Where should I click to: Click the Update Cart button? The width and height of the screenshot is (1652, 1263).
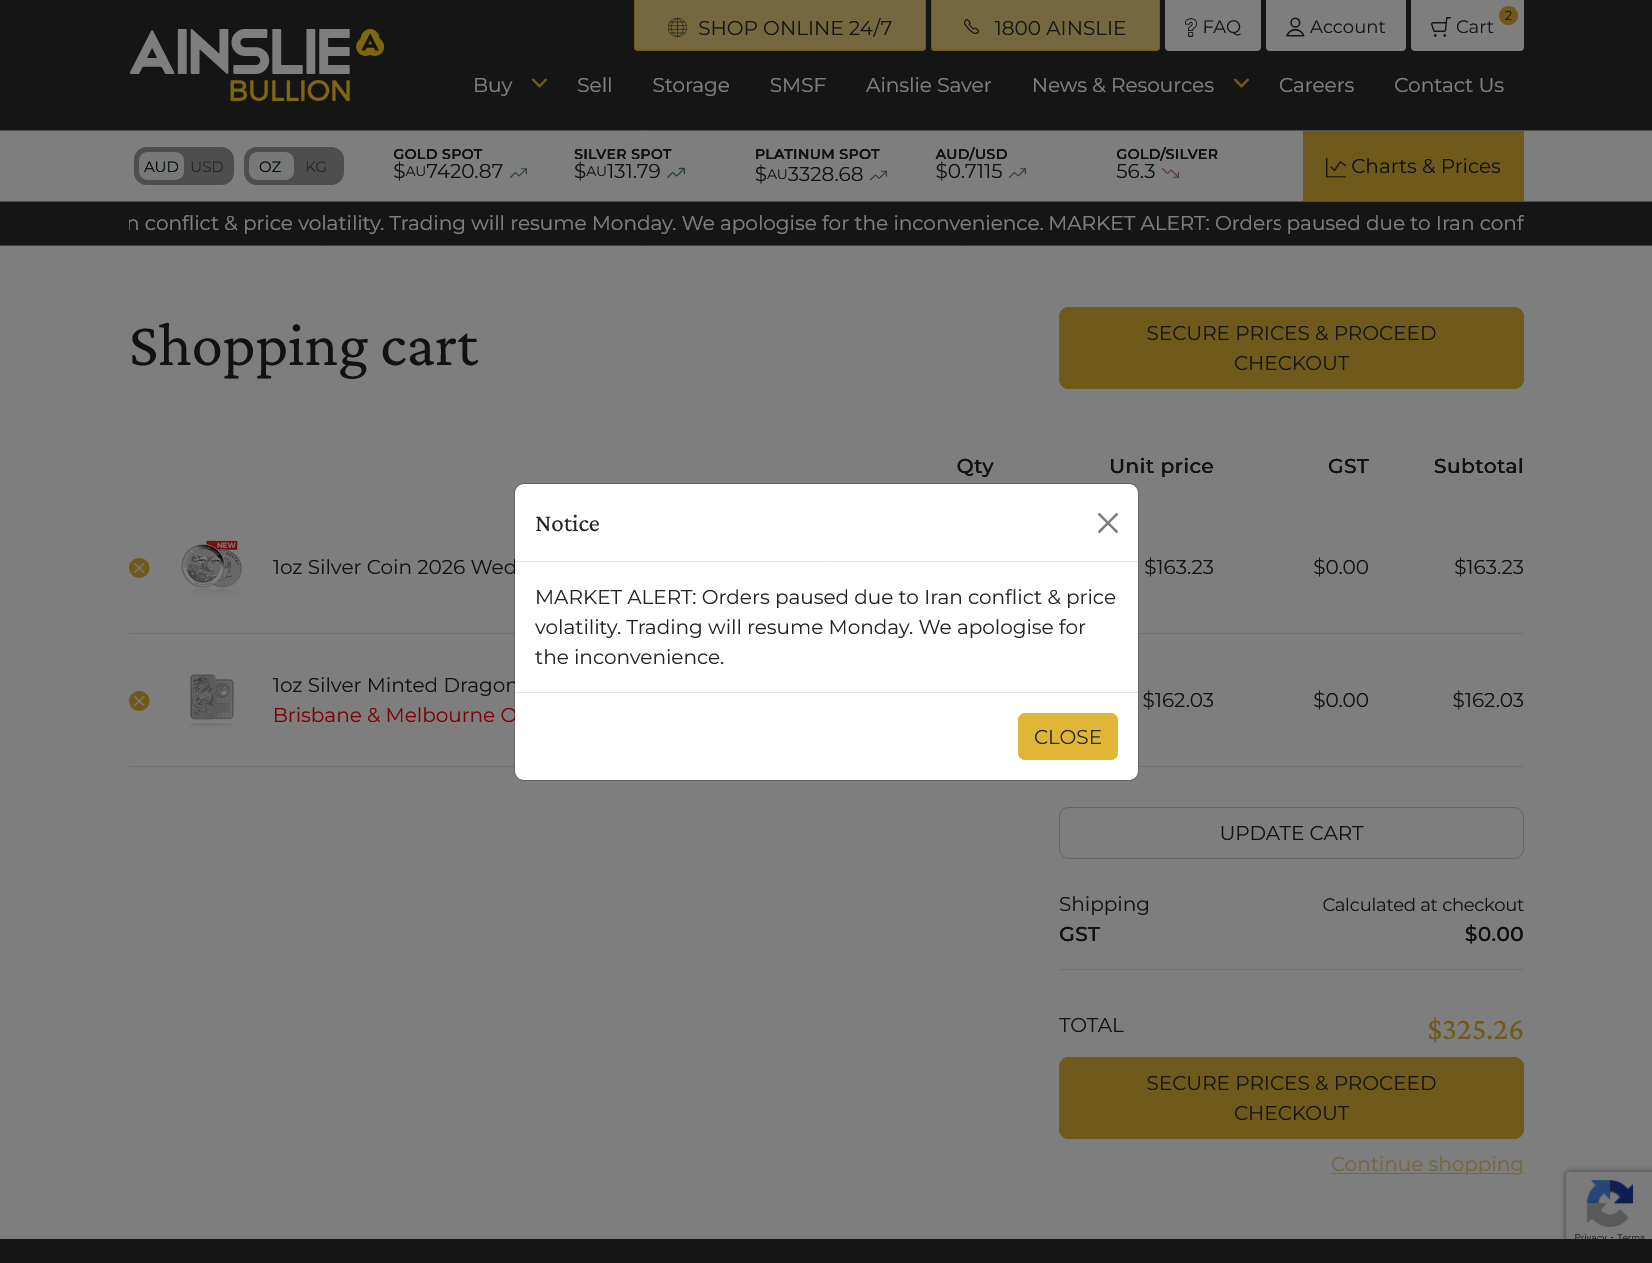click(x=1291, y=833)
